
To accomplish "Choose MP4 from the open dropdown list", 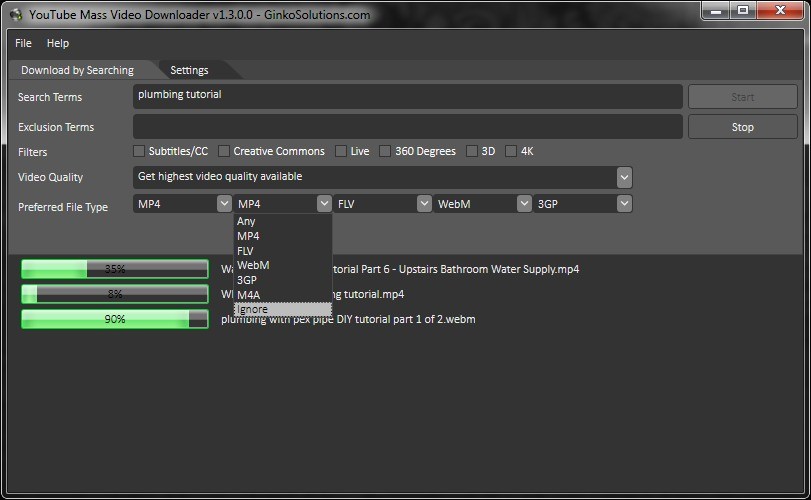I will coord(283,236).
